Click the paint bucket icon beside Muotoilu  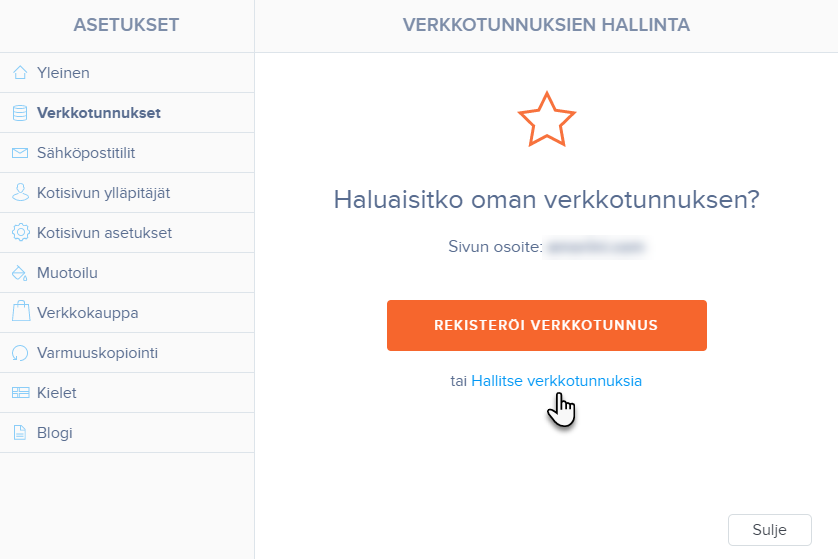click(20, 273)
